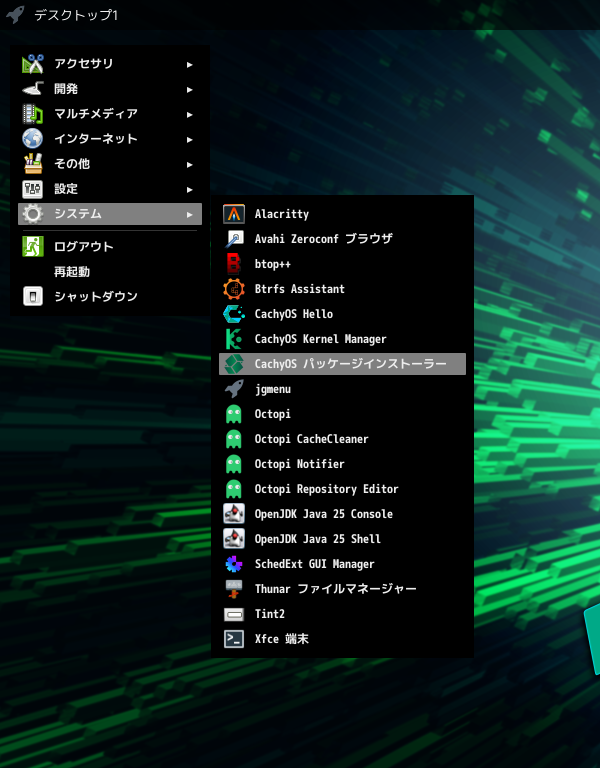Click the インターネット globe icon

pyautogui.click(x=32, y=139)
